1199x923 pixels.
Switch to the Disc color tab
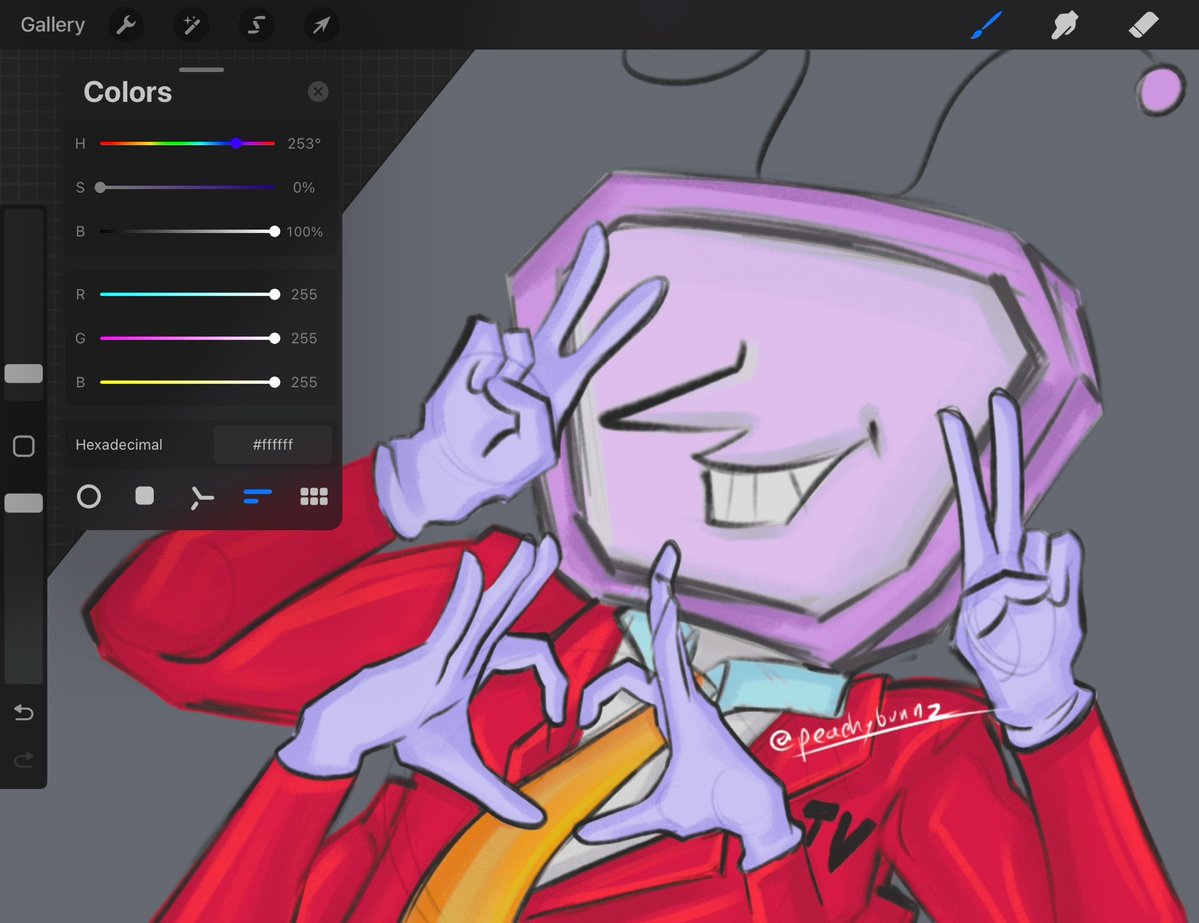[x=89, y=497]
